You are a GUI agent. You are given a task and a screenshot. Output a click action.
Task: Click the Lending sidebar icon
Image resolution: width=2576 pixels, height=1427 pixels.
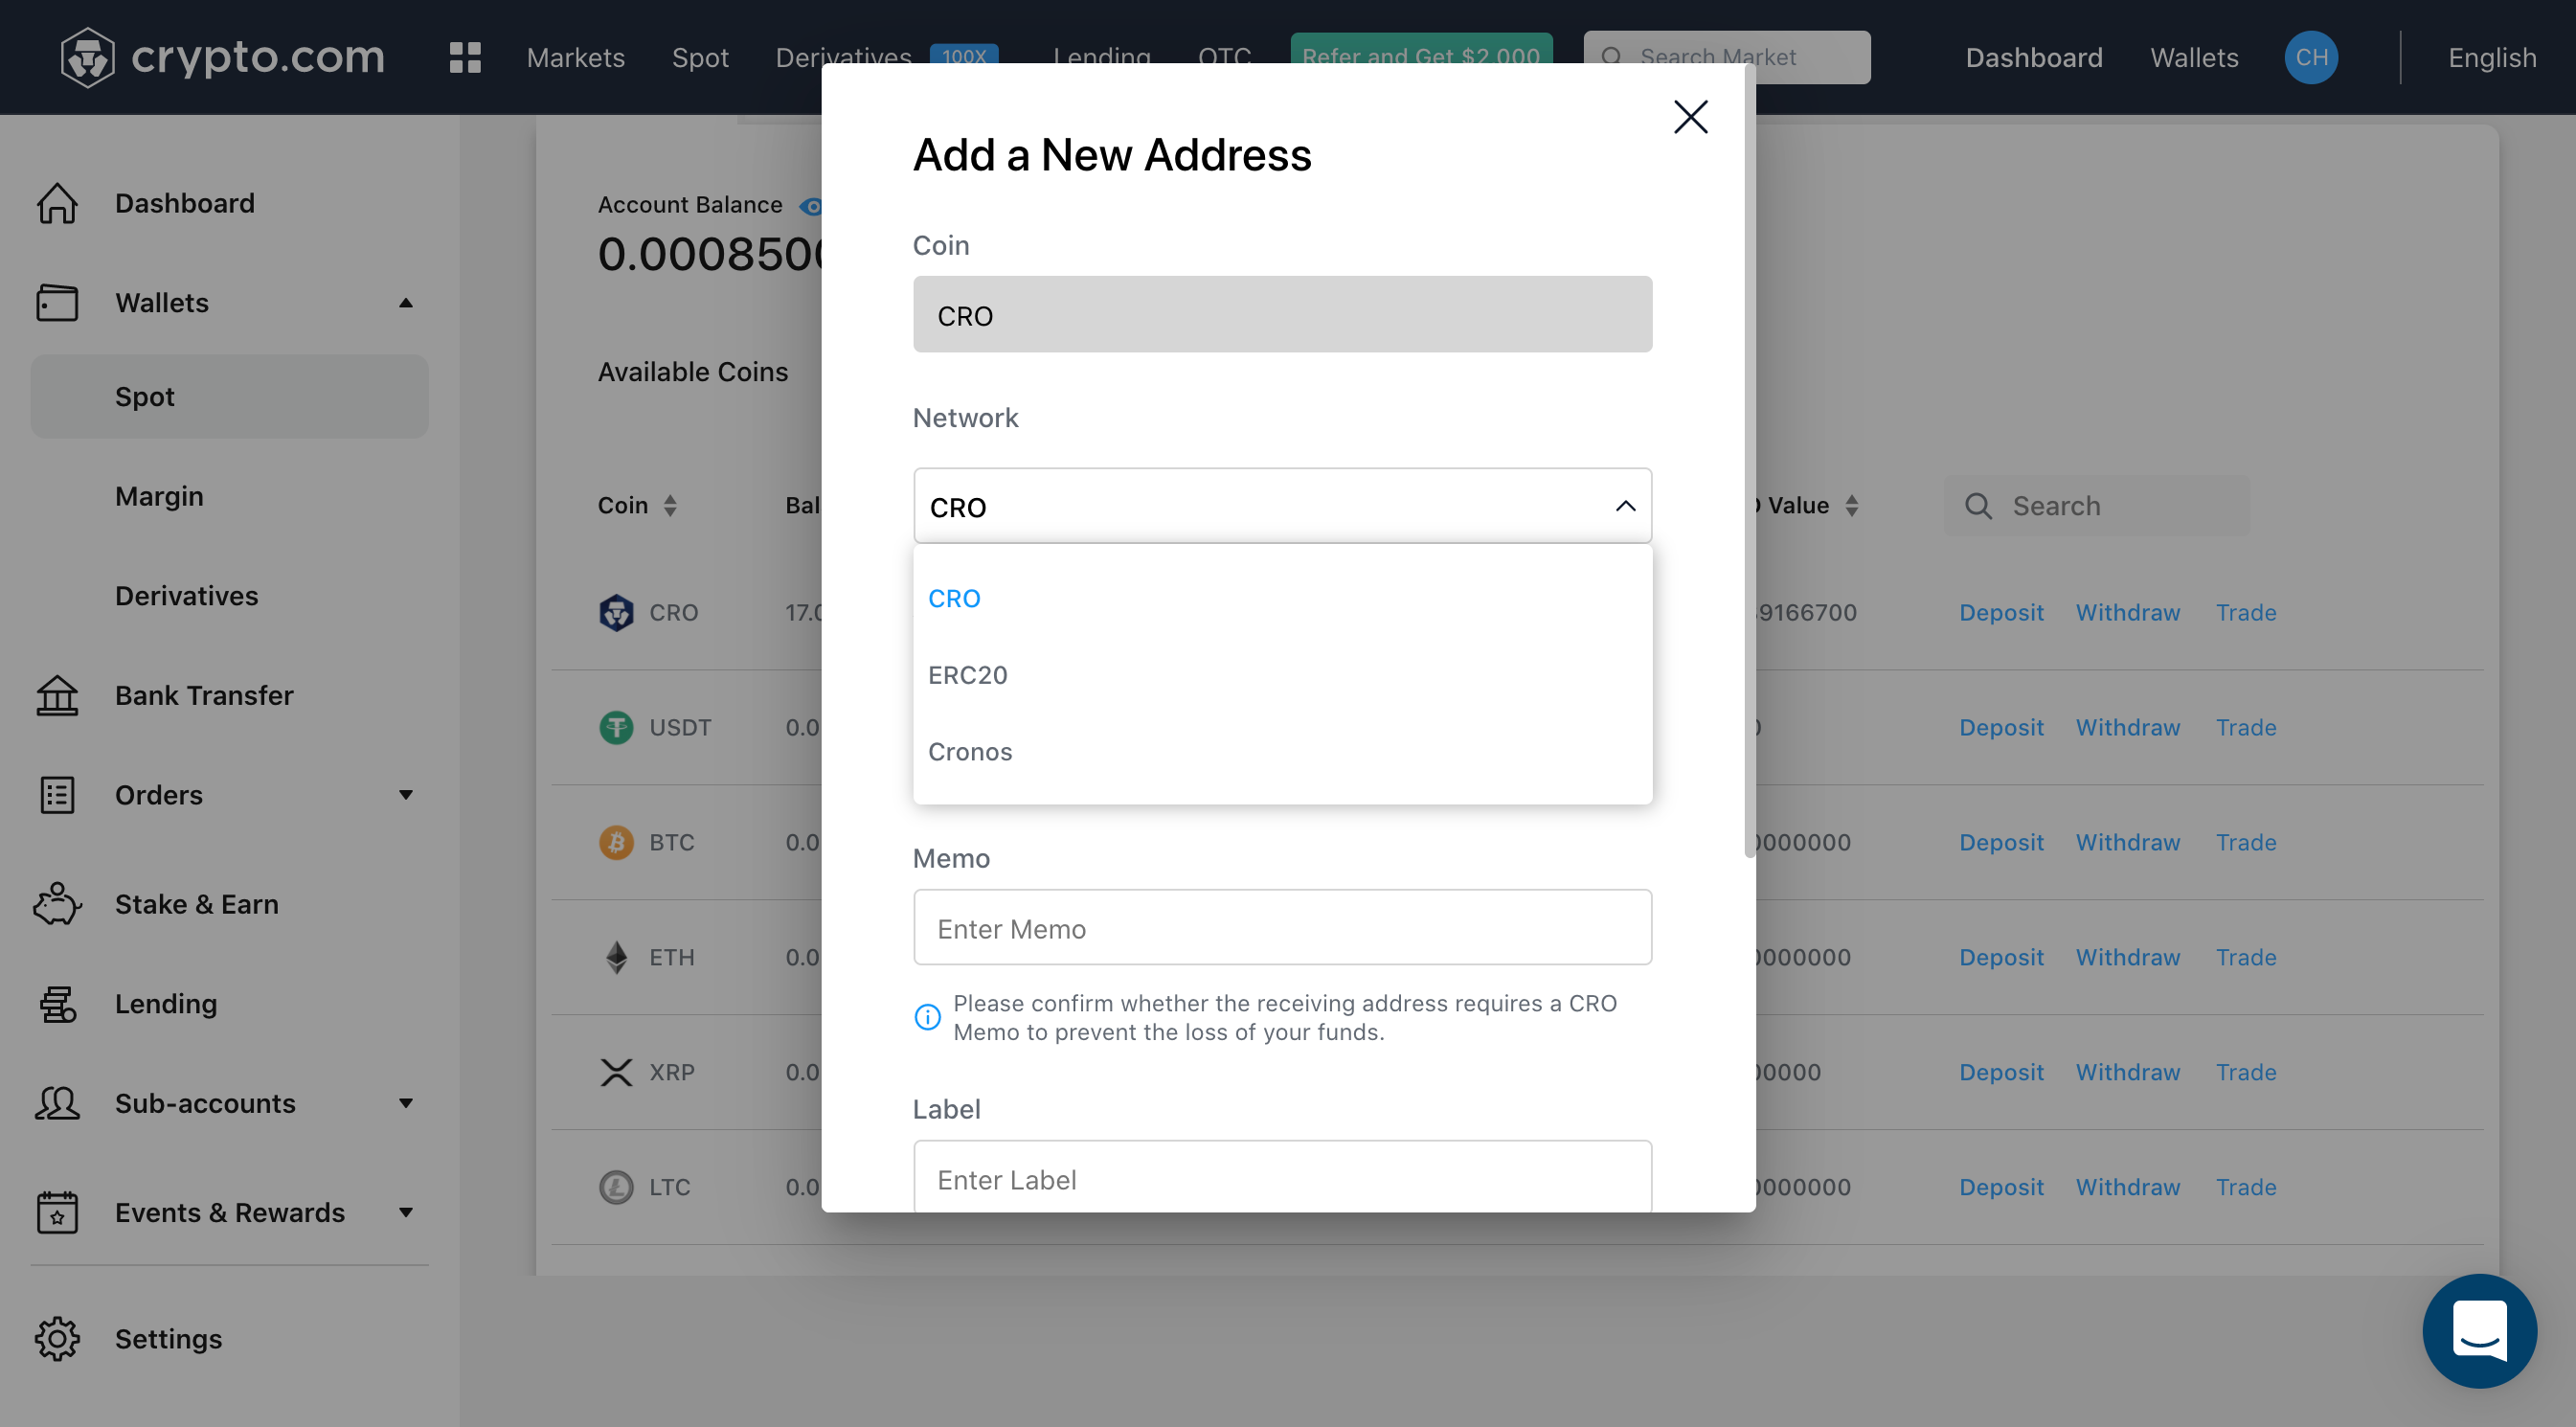[58, 1002]
